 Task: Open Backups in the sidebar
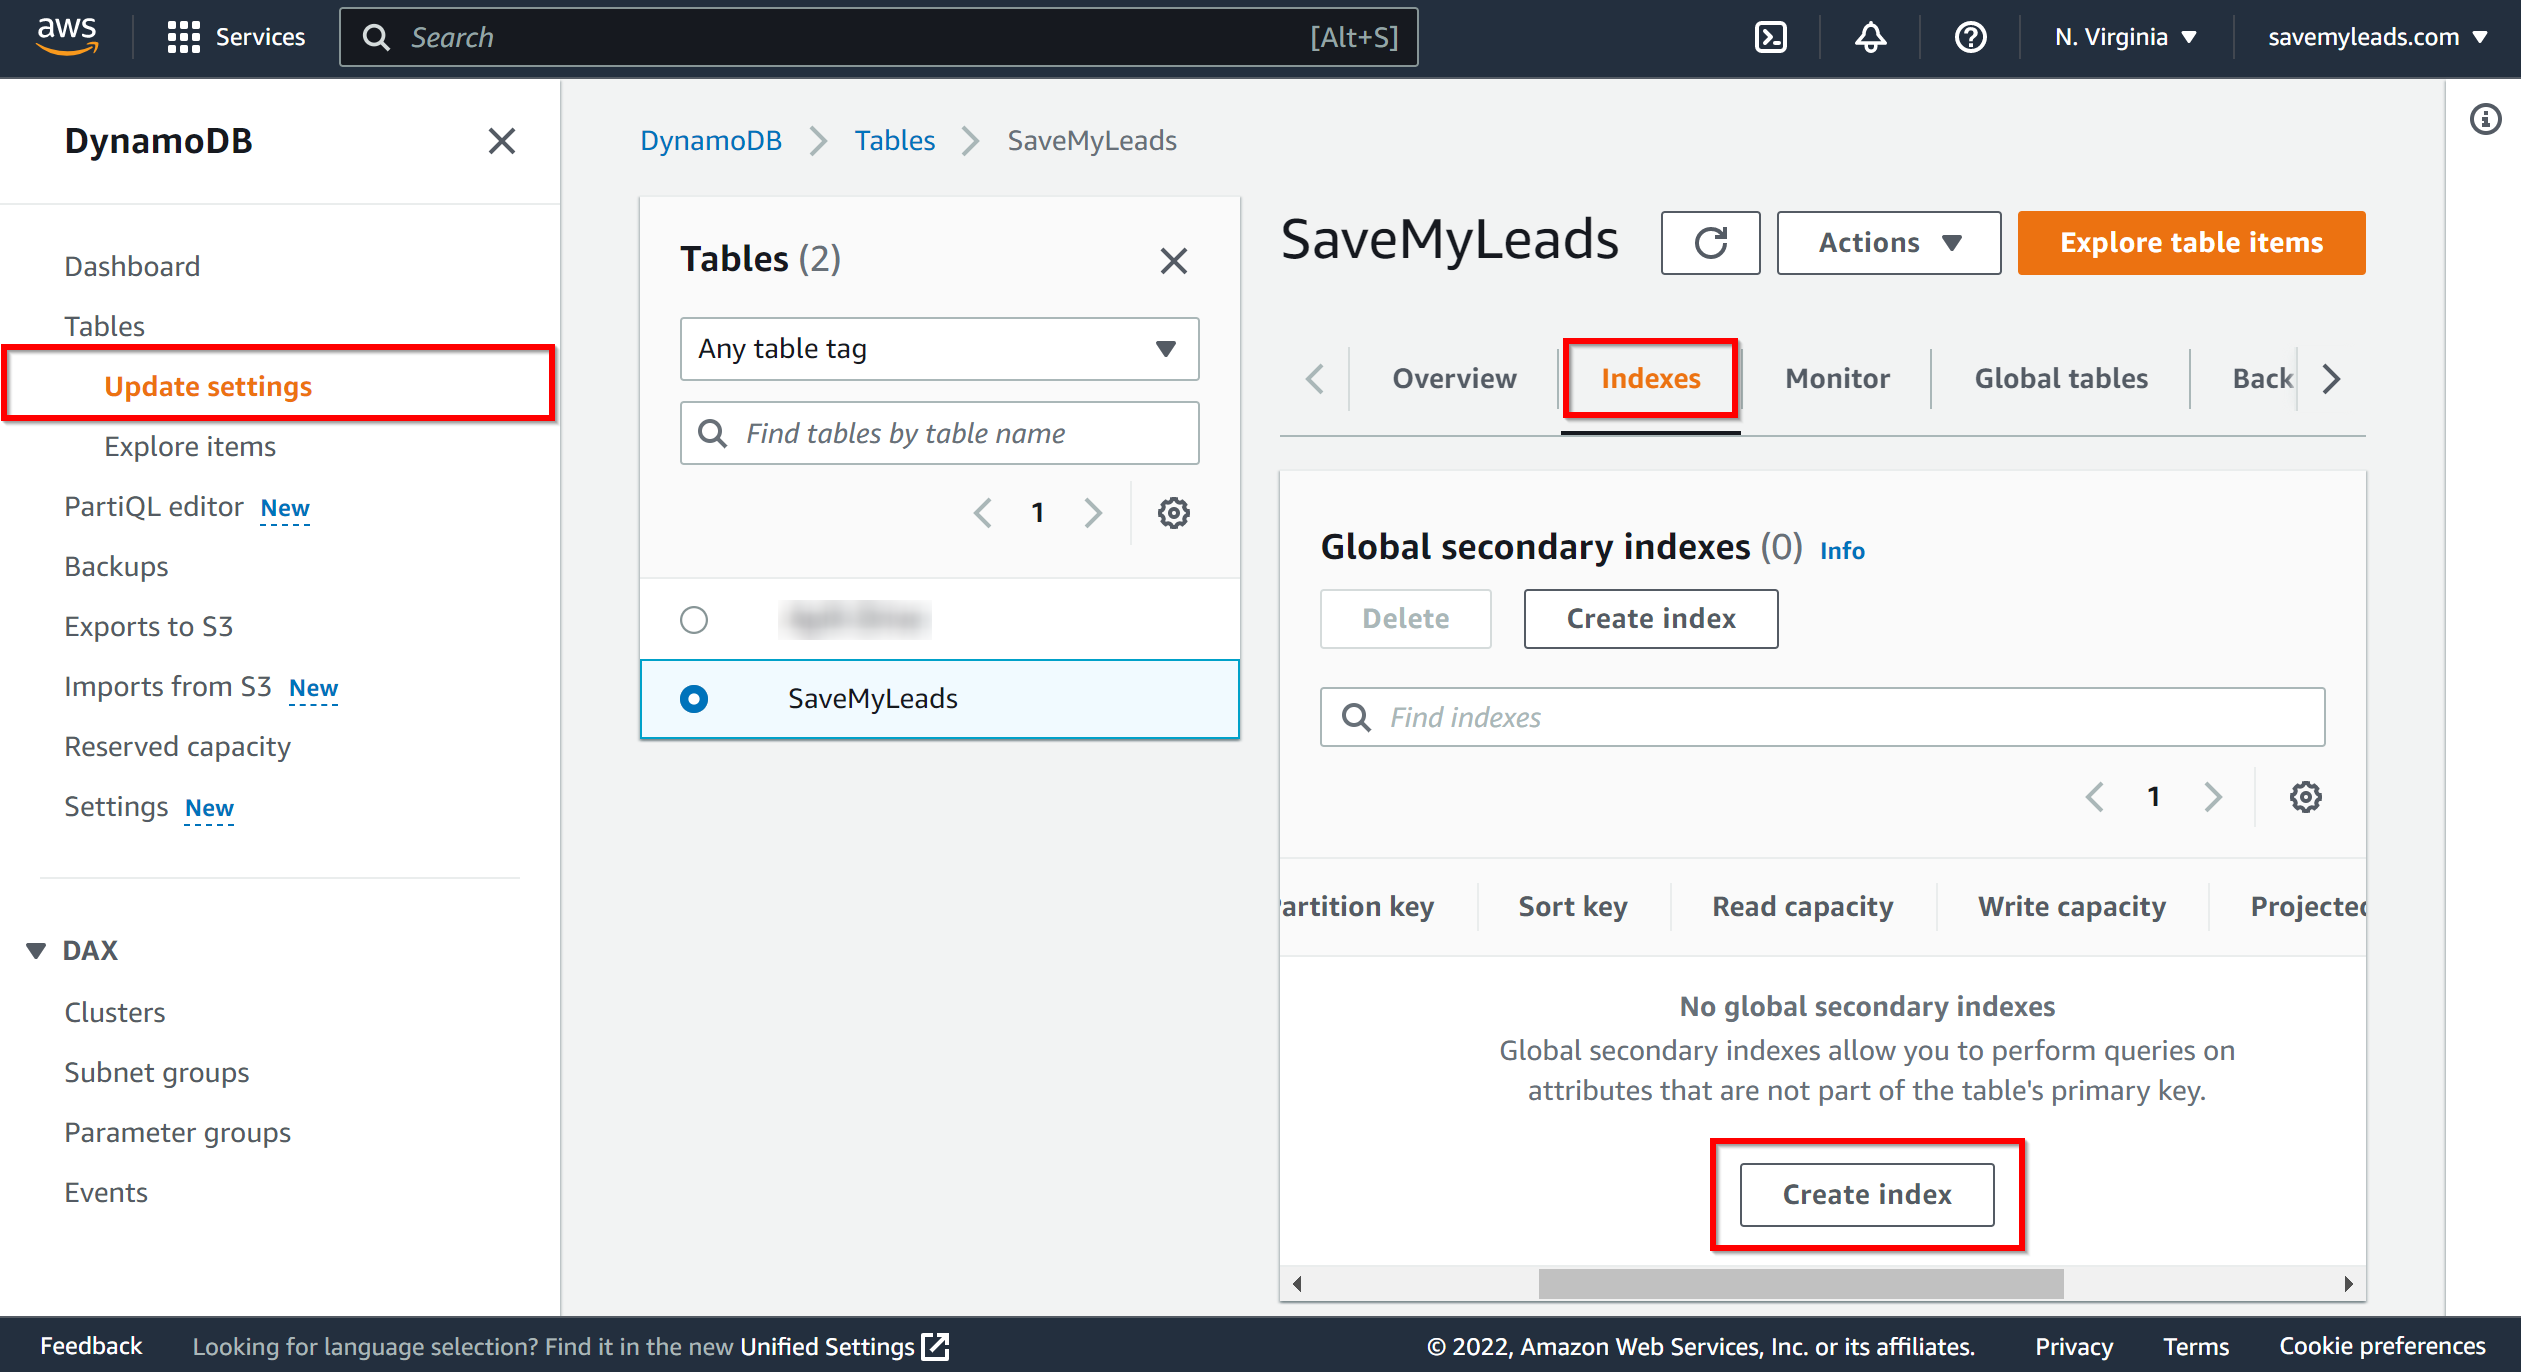(x=116, y=566)
